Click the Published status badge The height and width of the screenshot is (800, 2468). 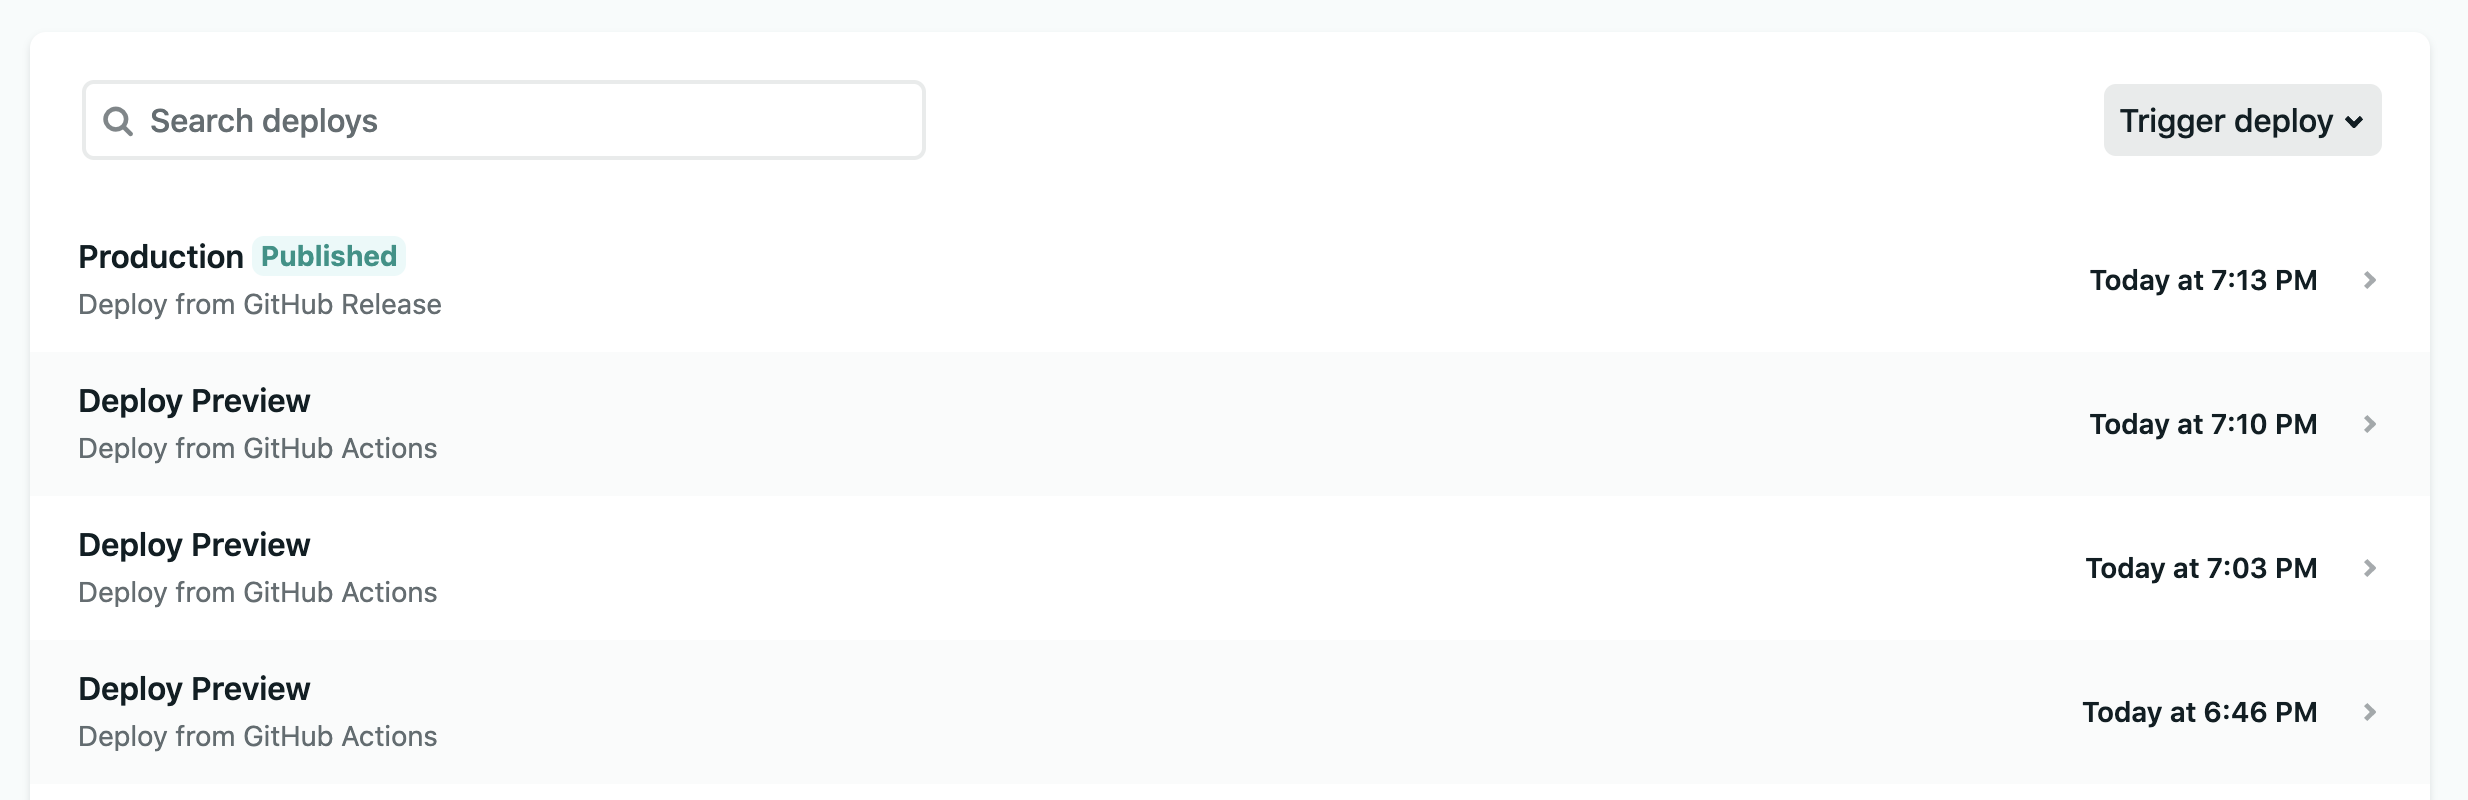pyautogui.click(x=329, y=256)
